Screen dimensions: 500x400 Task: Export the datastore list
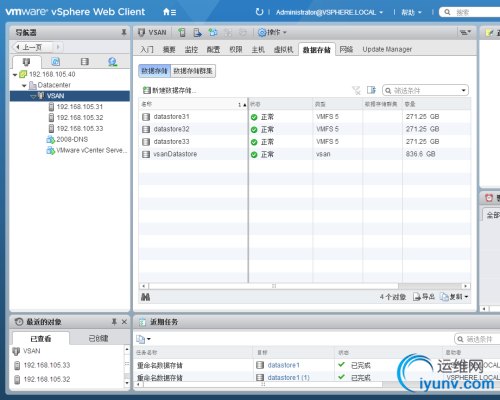point(424,297)
